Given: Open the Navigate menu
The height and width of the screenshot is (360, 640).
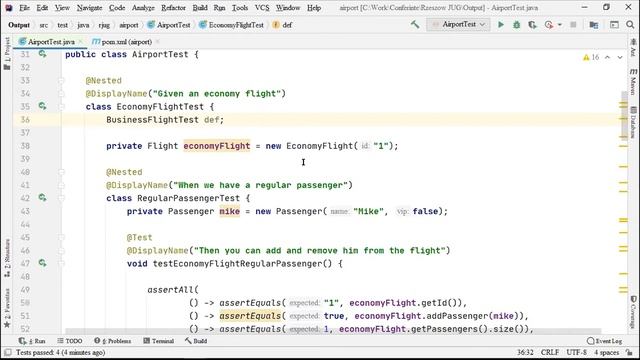Looking at the screenshot, I should 89,8.
